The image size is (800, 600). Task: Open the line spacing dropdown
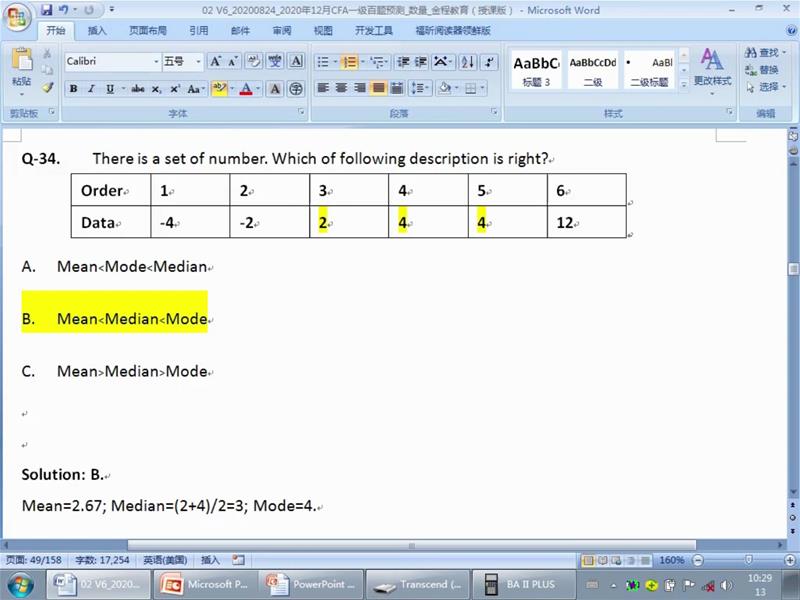(420, 88)
